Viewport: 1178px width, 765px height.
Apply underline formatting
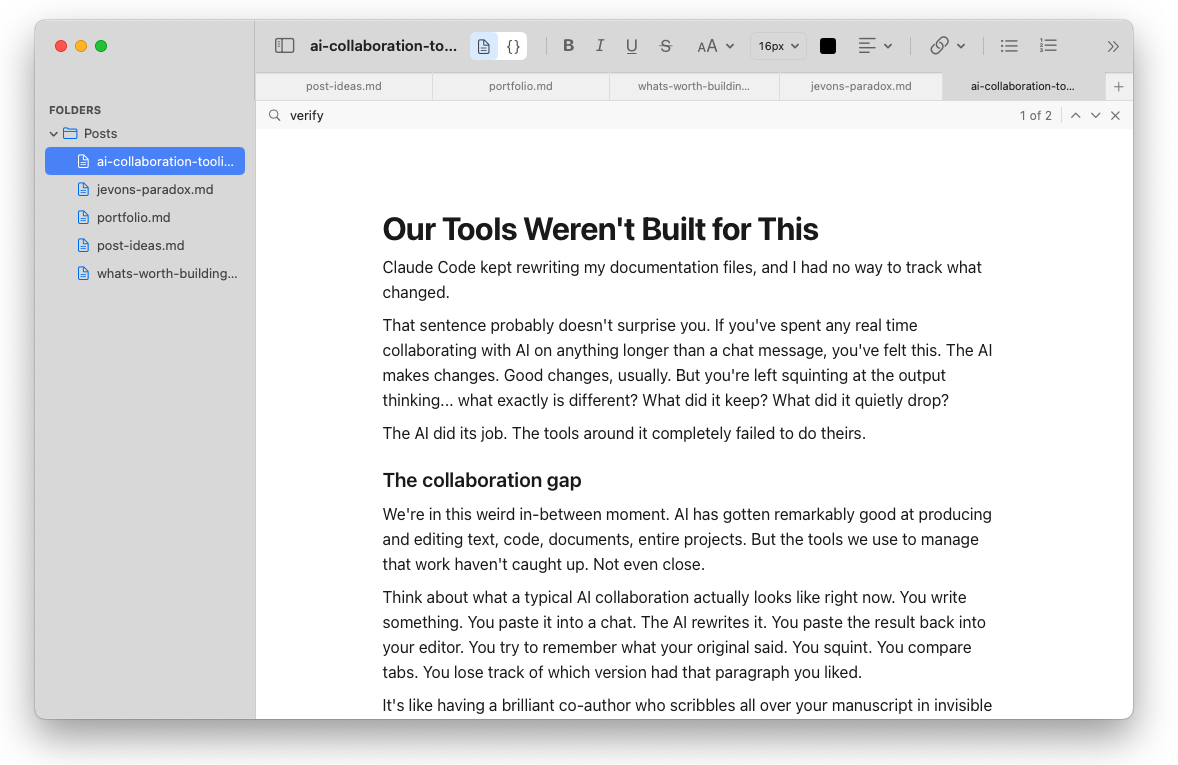(x=632, y=46)
